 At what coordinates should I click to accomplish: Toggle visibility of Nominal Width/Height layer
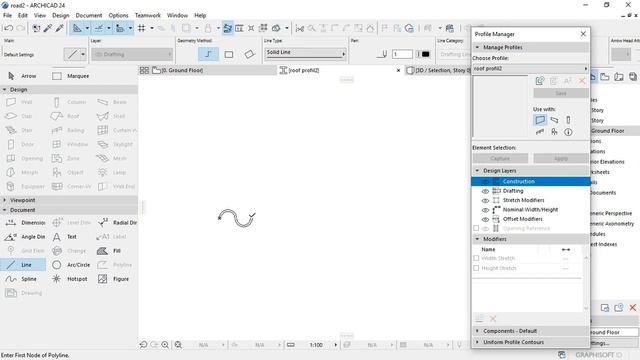pos(485,210)
